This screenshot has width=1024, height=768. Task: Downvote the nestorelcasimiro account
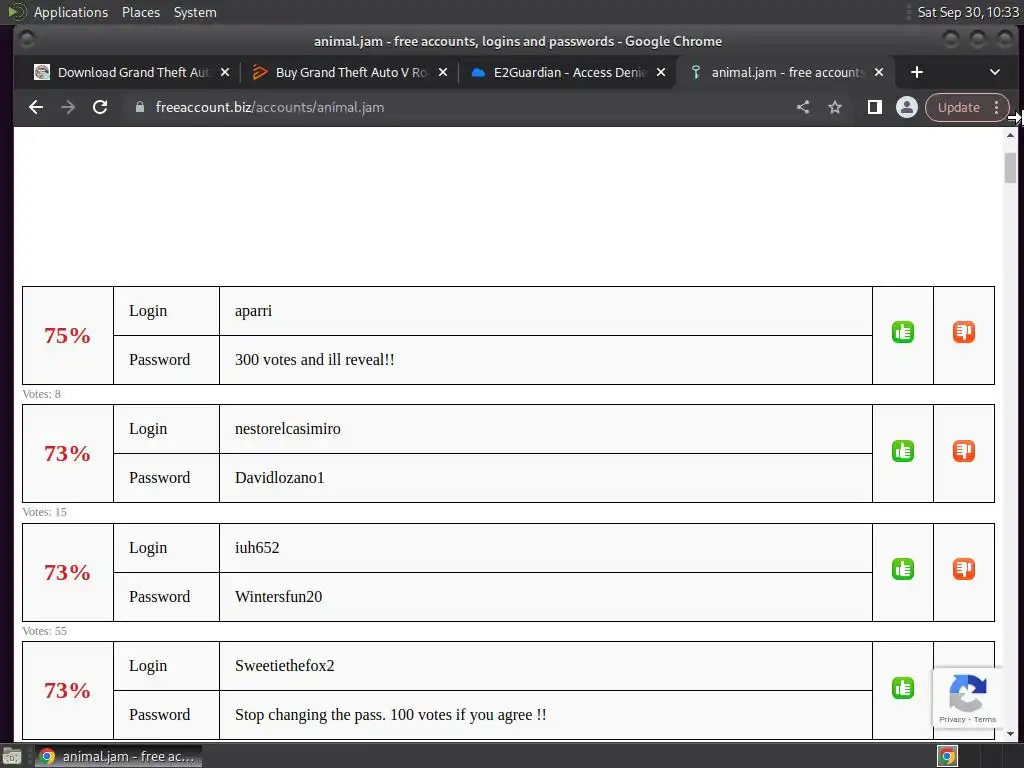coord(963,451)
